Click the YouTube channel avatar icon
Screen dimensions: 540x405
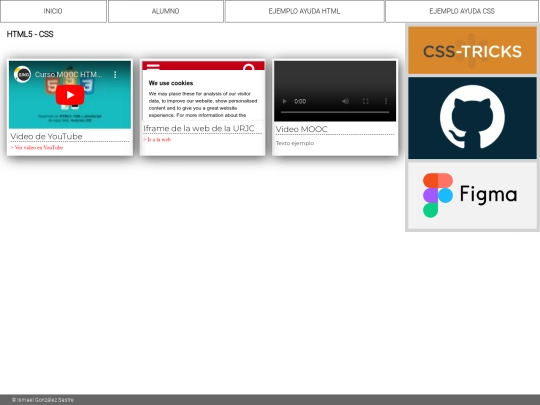pos(22,74)
